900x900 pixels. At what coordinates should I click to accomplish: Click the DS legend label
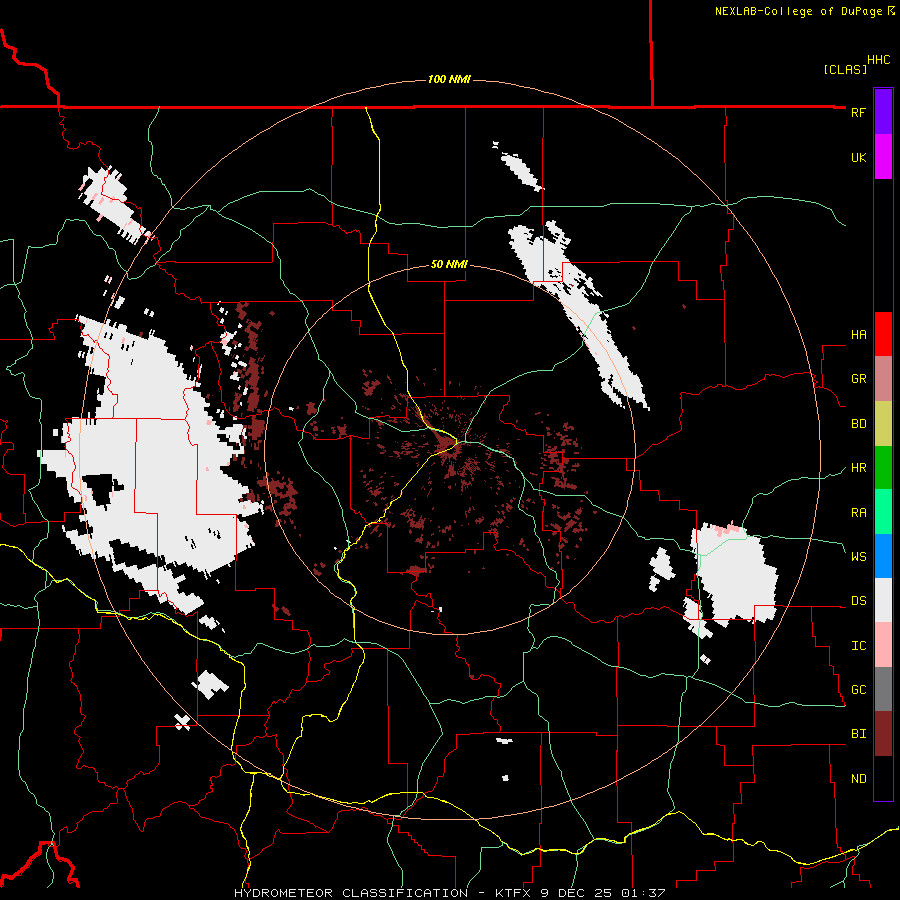[858, 601]
